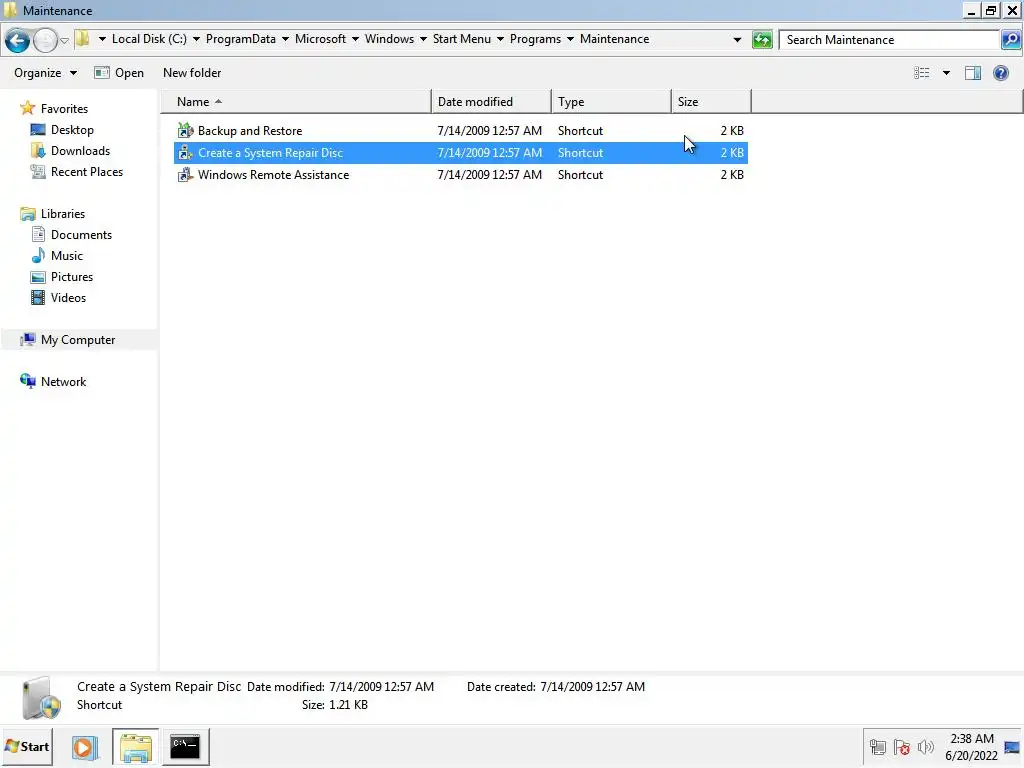
Task: Click the Windows Explorer taskbar icon
Action: 135,746
